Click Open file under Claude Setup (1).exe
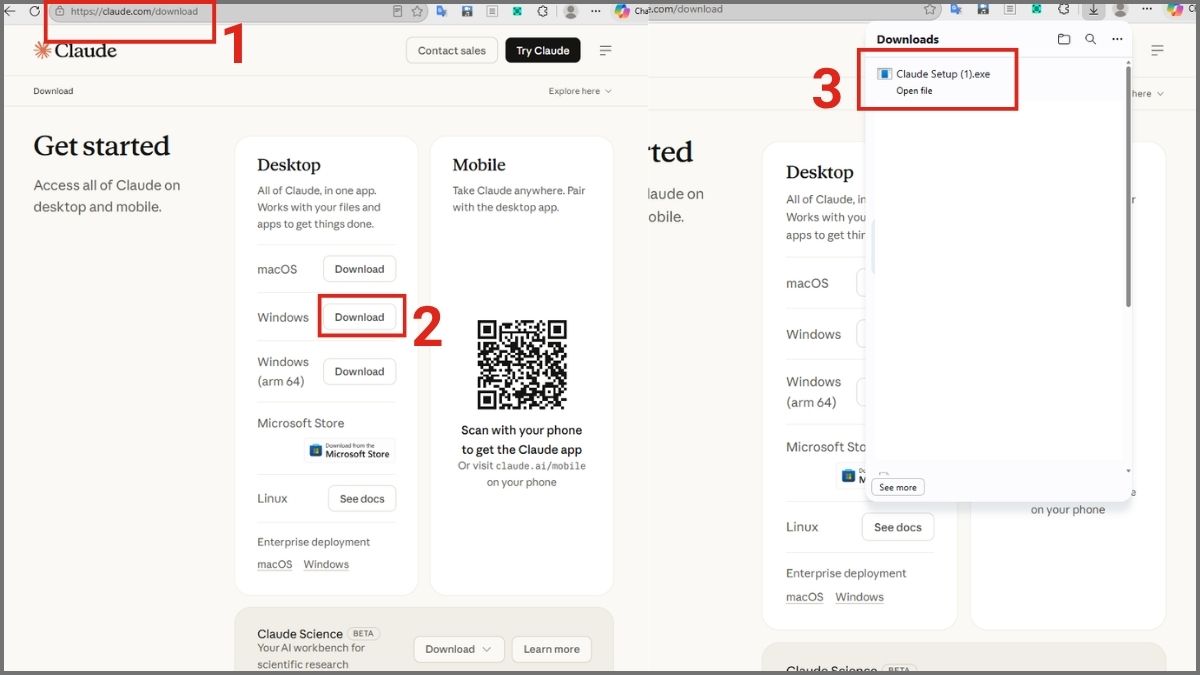The image size is (1200, 675). 914,91
